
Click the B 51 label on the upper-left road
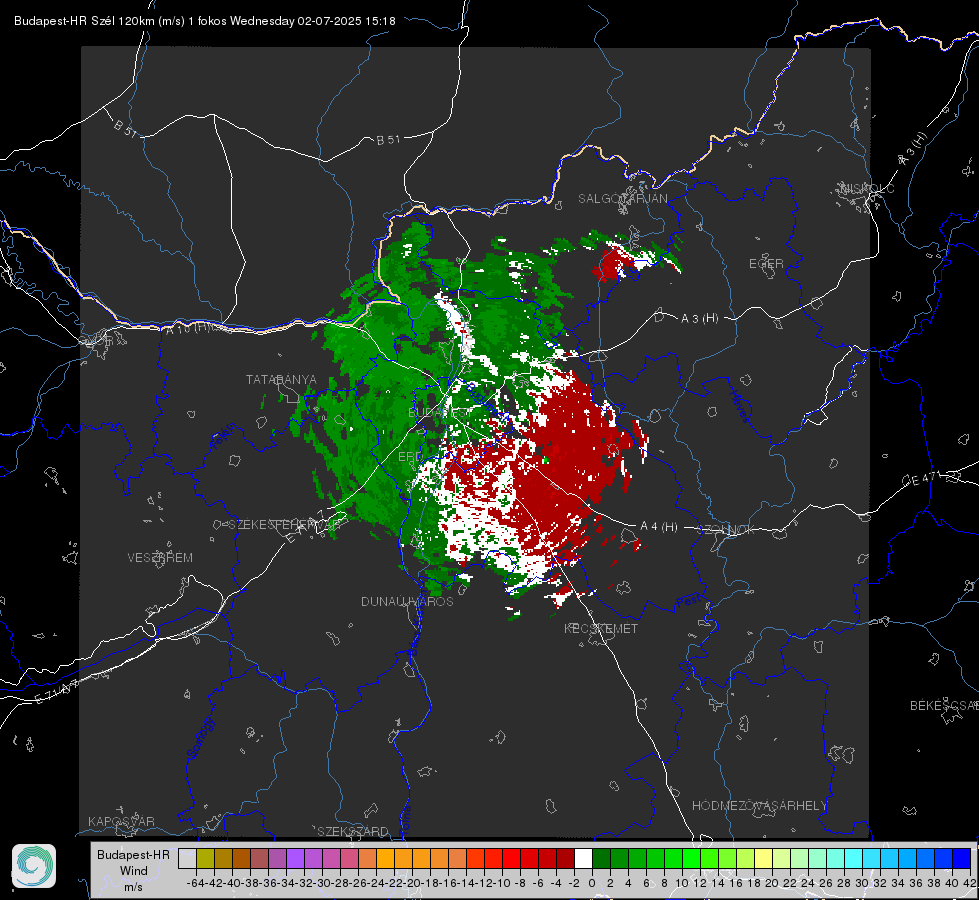tap(125, 128)
